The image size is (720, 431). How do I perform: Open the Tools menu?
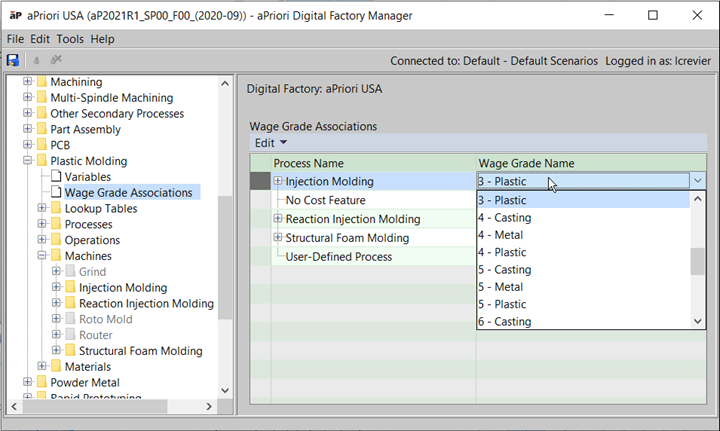point(70,39)
